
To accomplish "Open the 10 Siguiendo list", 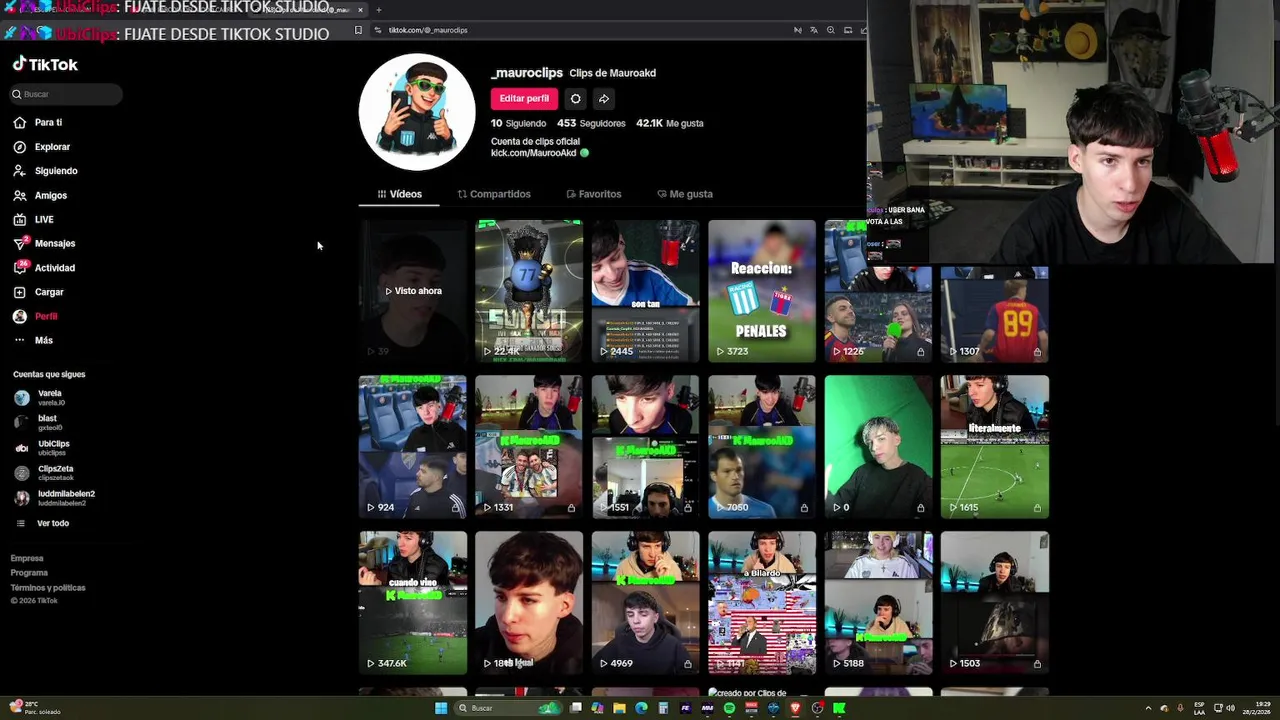I will (518, 123).
